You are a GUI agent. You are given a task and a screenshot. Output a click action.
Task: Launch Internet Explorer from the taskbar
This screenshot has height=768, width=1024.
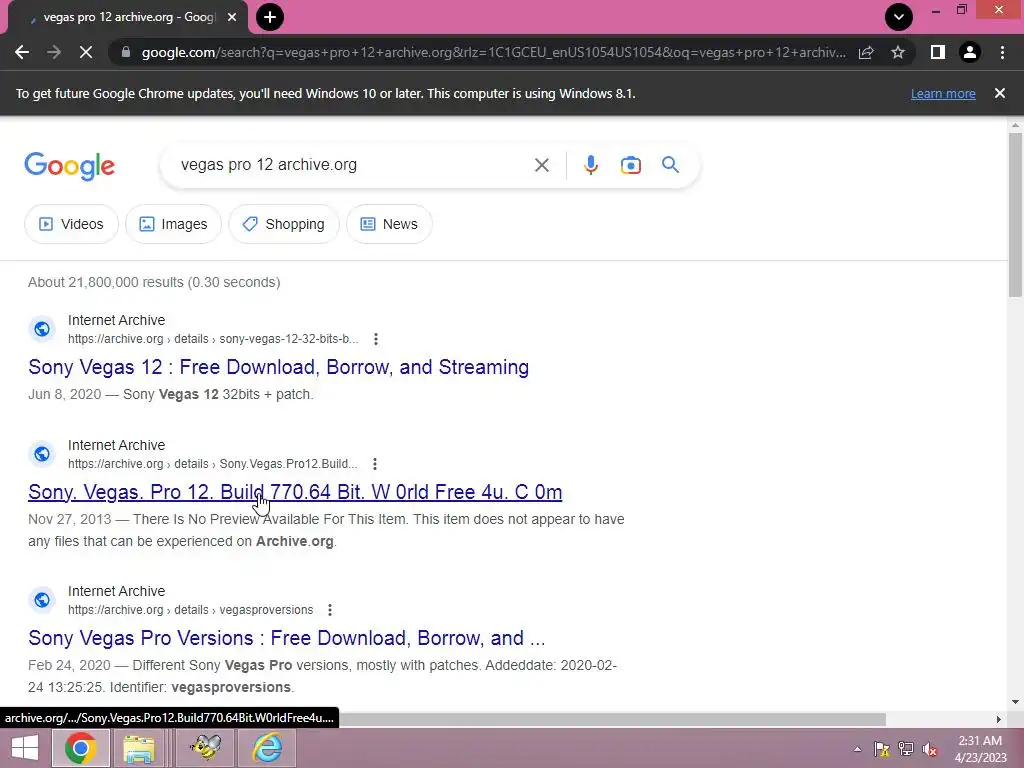coord(268,748)
